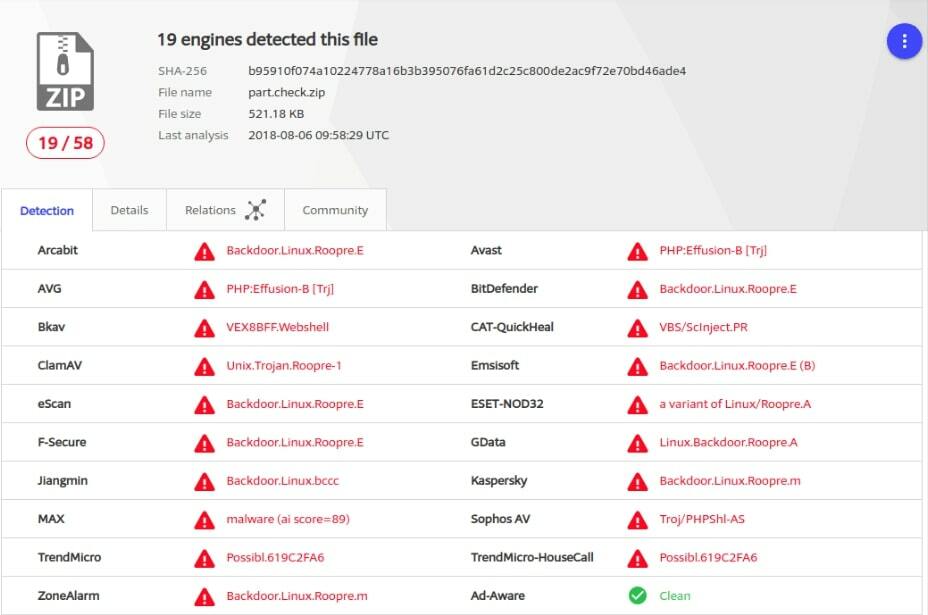Click Backdoor.Linux.Roopre.E (B) Emsisoft result

coord(737,366)
